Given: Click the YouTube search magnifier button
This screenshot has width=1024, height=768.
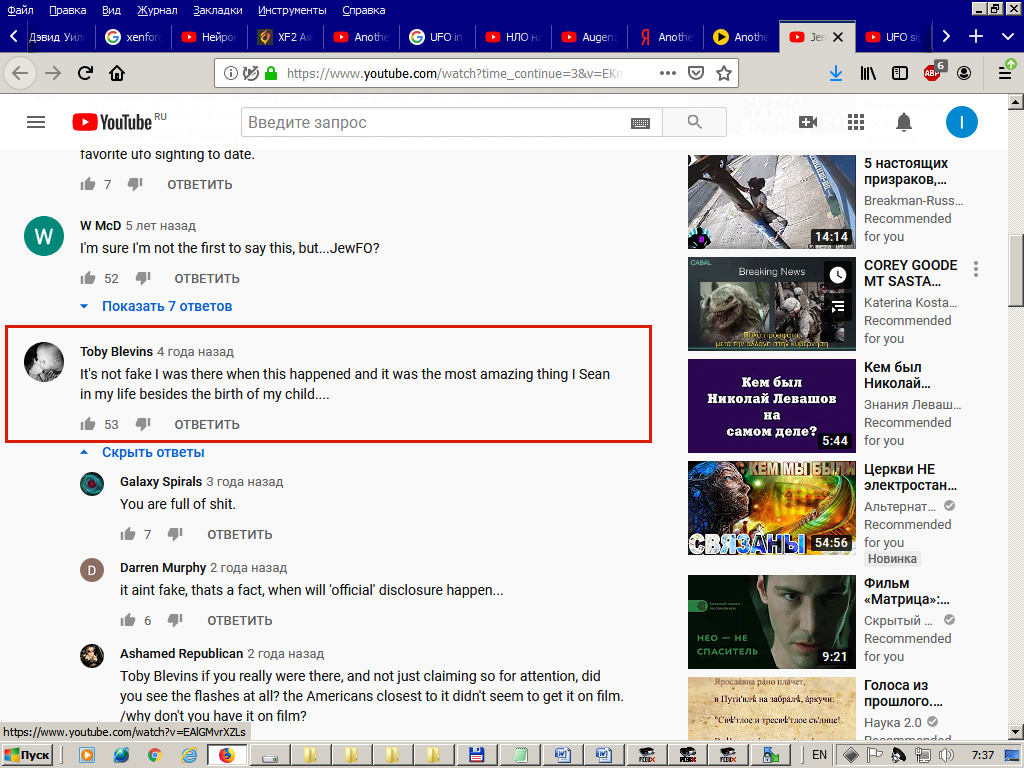Looking at the screenshot, I should click(694, 122).
